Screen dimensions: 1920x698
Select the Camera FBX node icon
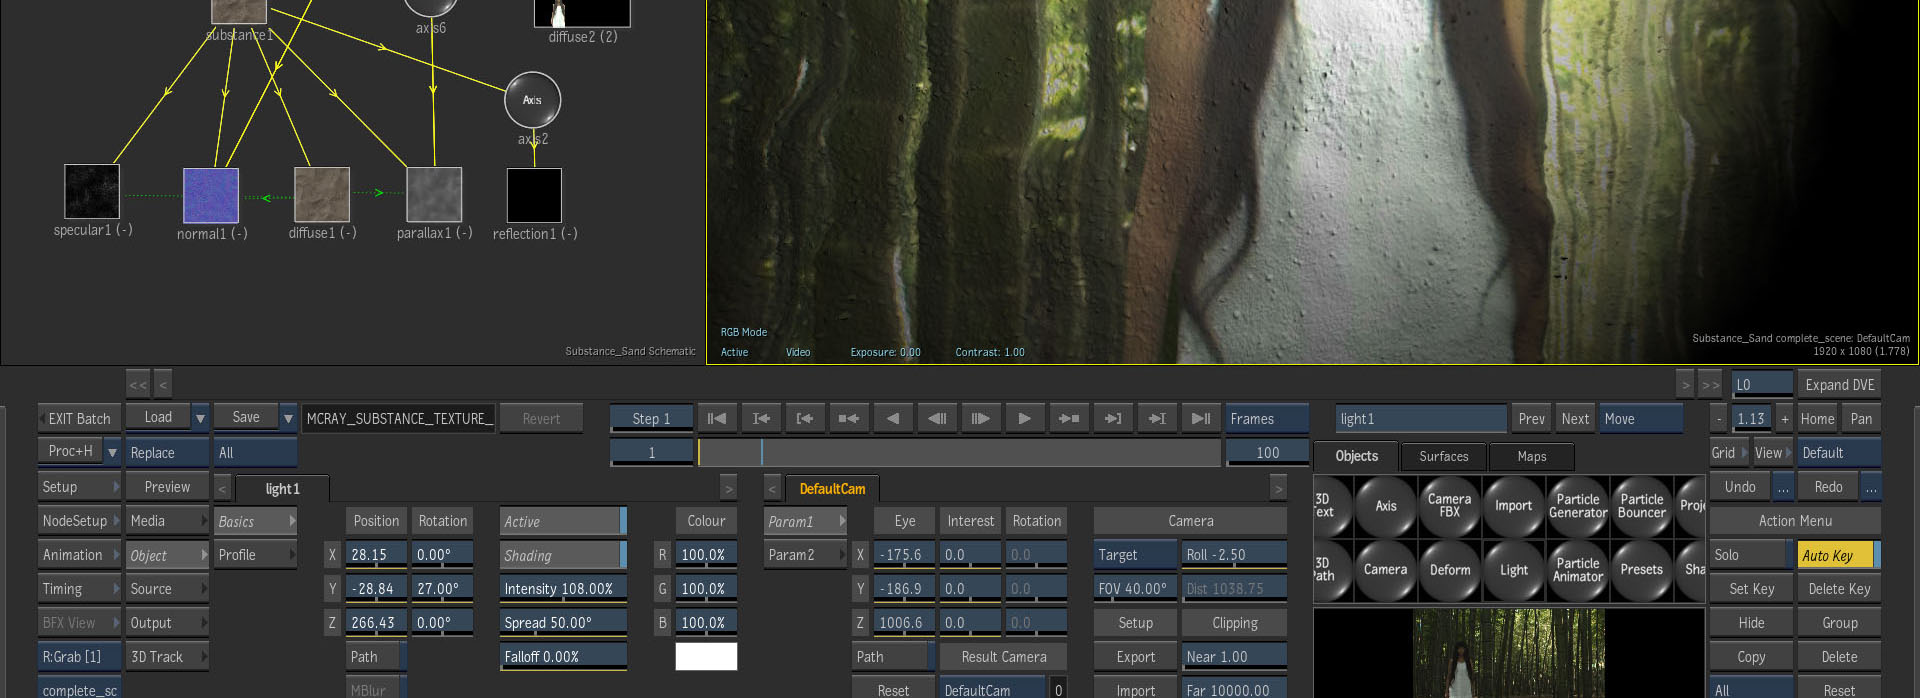[1449, 506]
